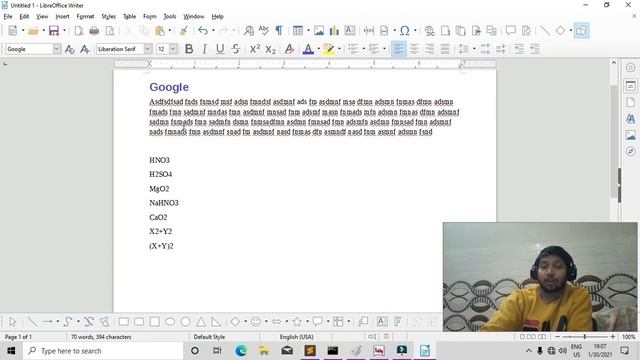Click the Print icon in toolbar
The image size is (640, 360).
pos(94,31)
